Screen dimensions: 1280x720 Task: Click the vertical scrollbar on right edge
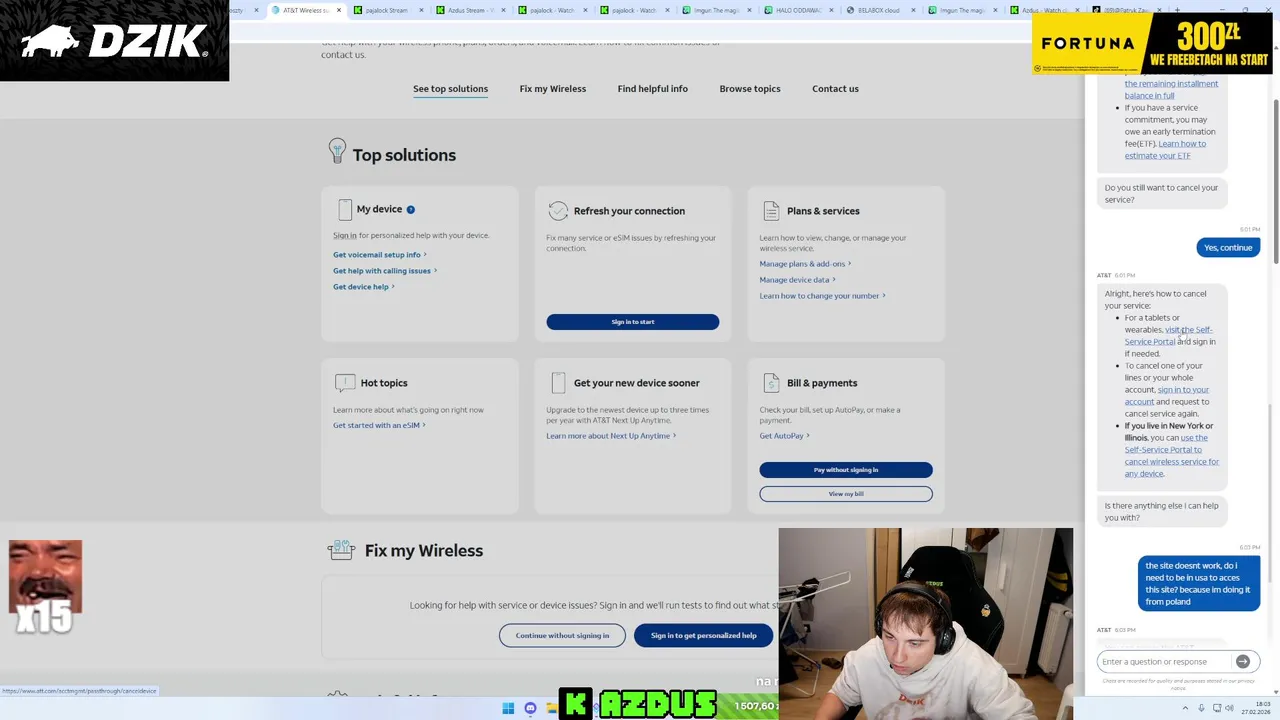pos(1275,180)
